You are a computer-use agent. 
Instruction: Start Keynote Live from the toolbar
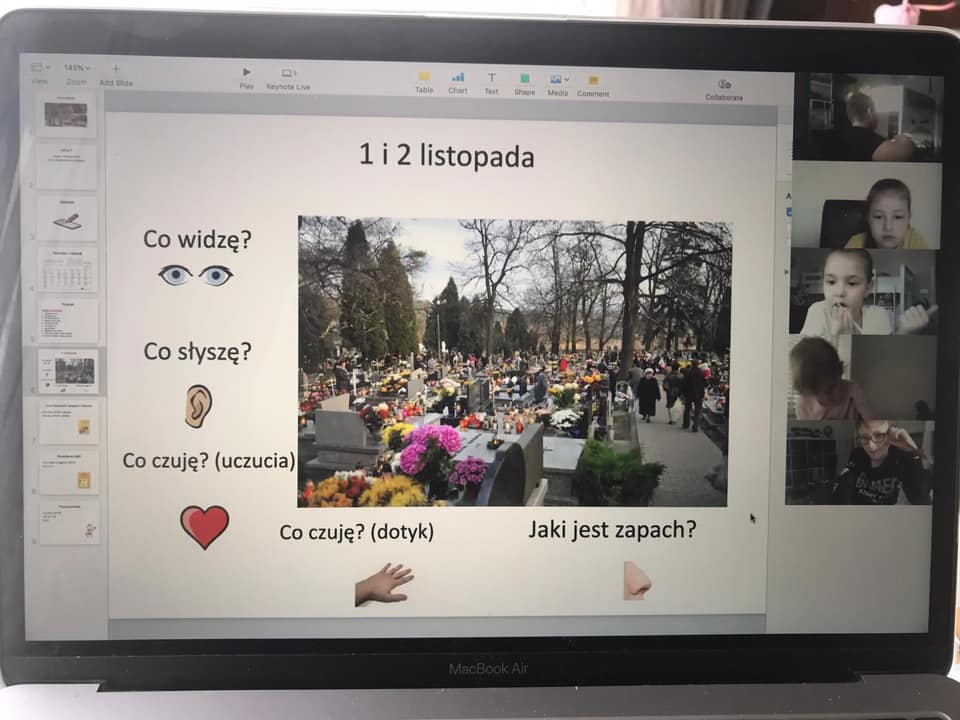[288, 74]
